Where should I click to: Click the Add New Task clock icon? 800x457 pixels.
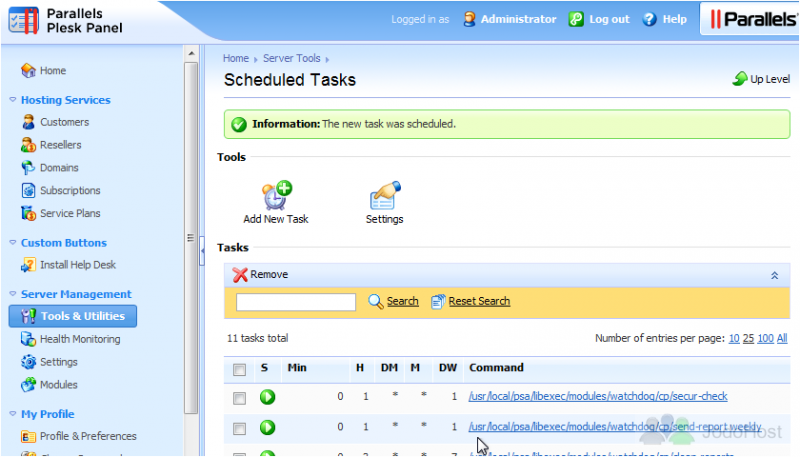click(277, 195)
